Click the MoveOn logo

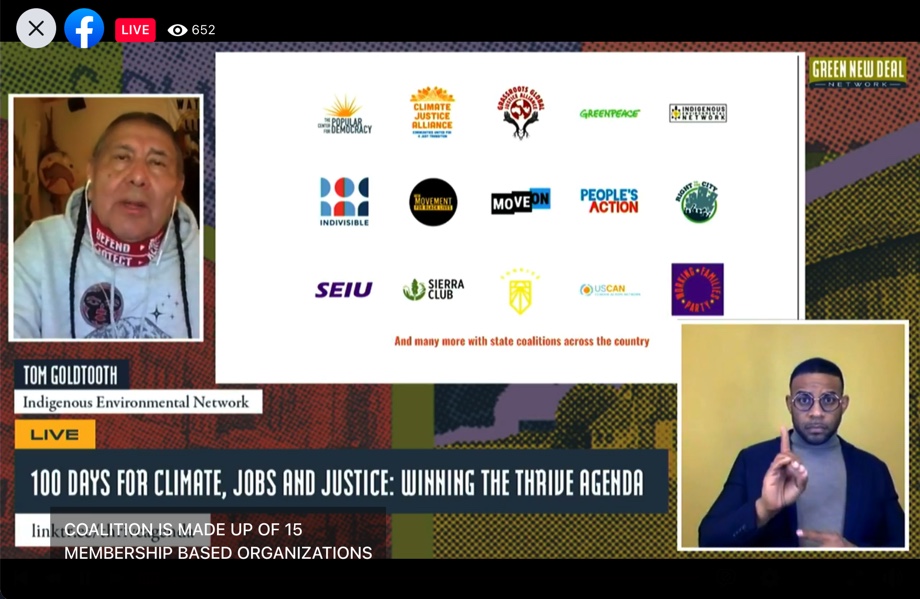click(520, 201)
